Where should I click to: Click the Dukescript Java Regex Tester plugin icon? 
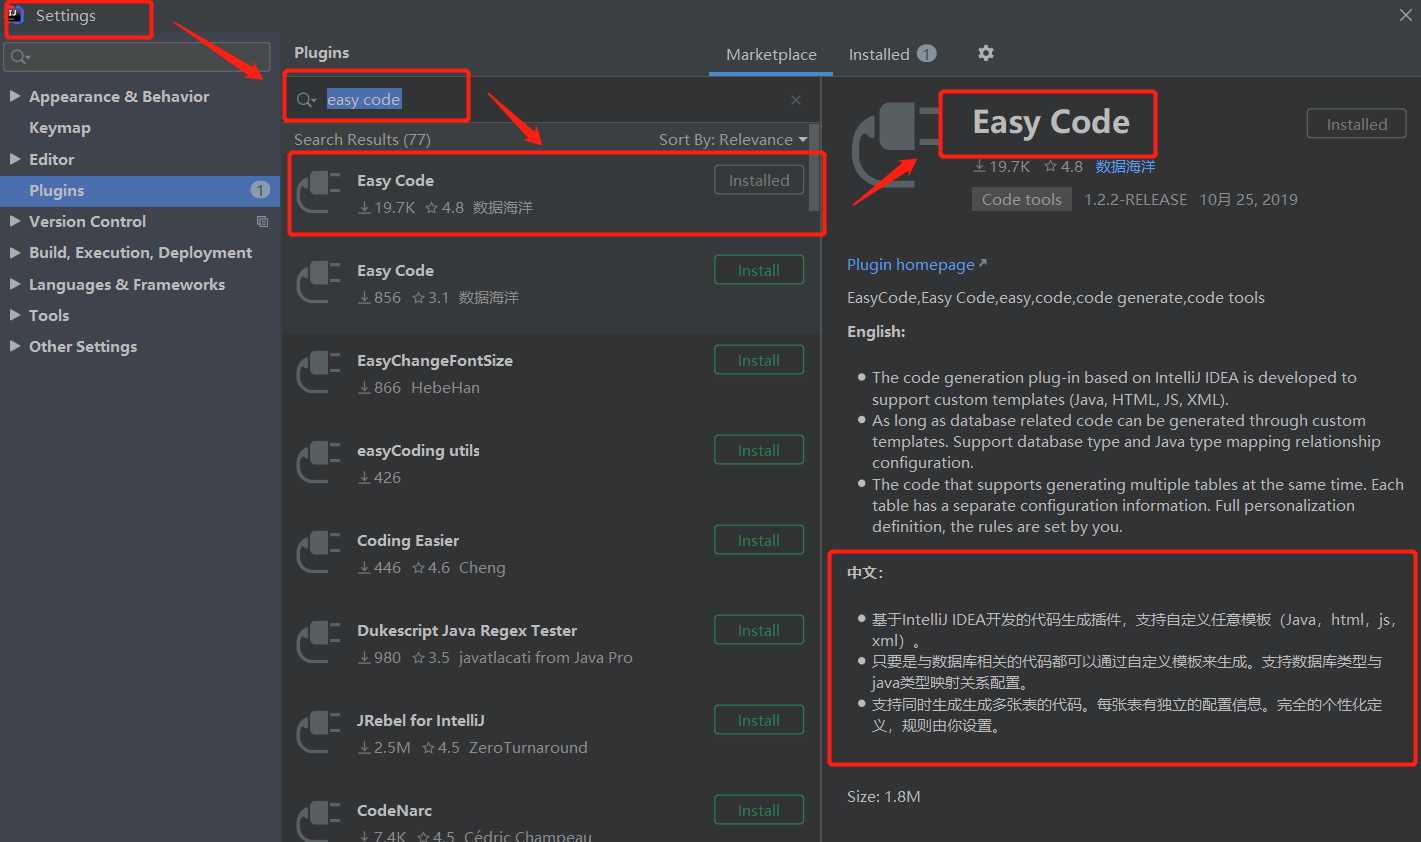point(319,642)
